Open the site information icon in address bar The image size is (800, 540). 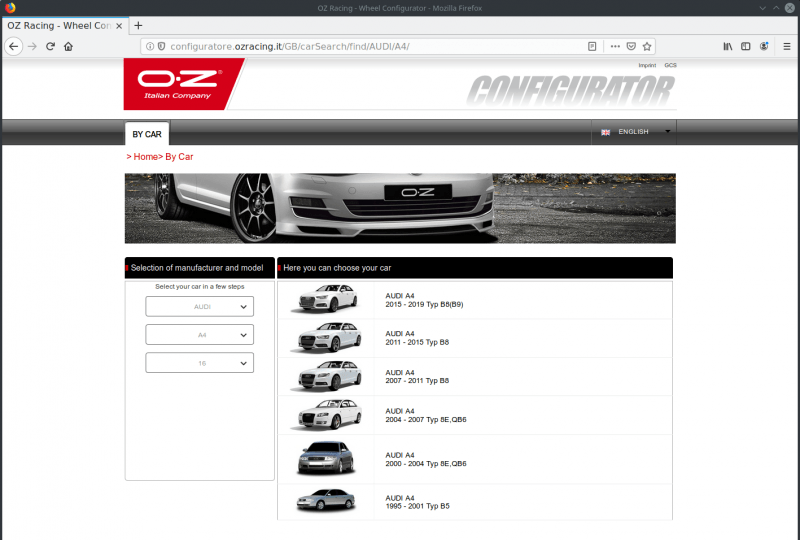point(150,46)
